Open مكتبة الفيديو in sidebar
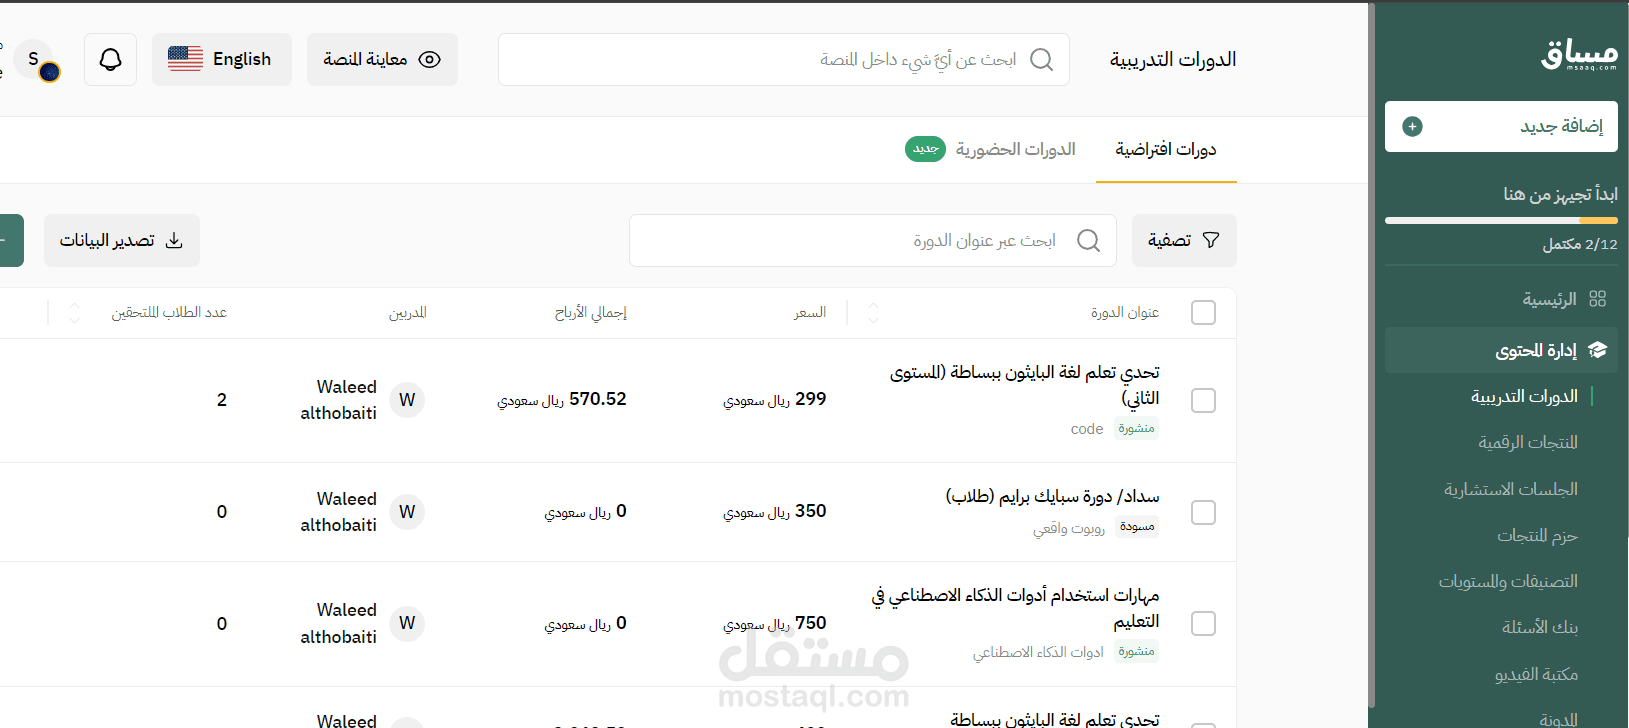The image size is (1629, 728). tap(1536, 675)
